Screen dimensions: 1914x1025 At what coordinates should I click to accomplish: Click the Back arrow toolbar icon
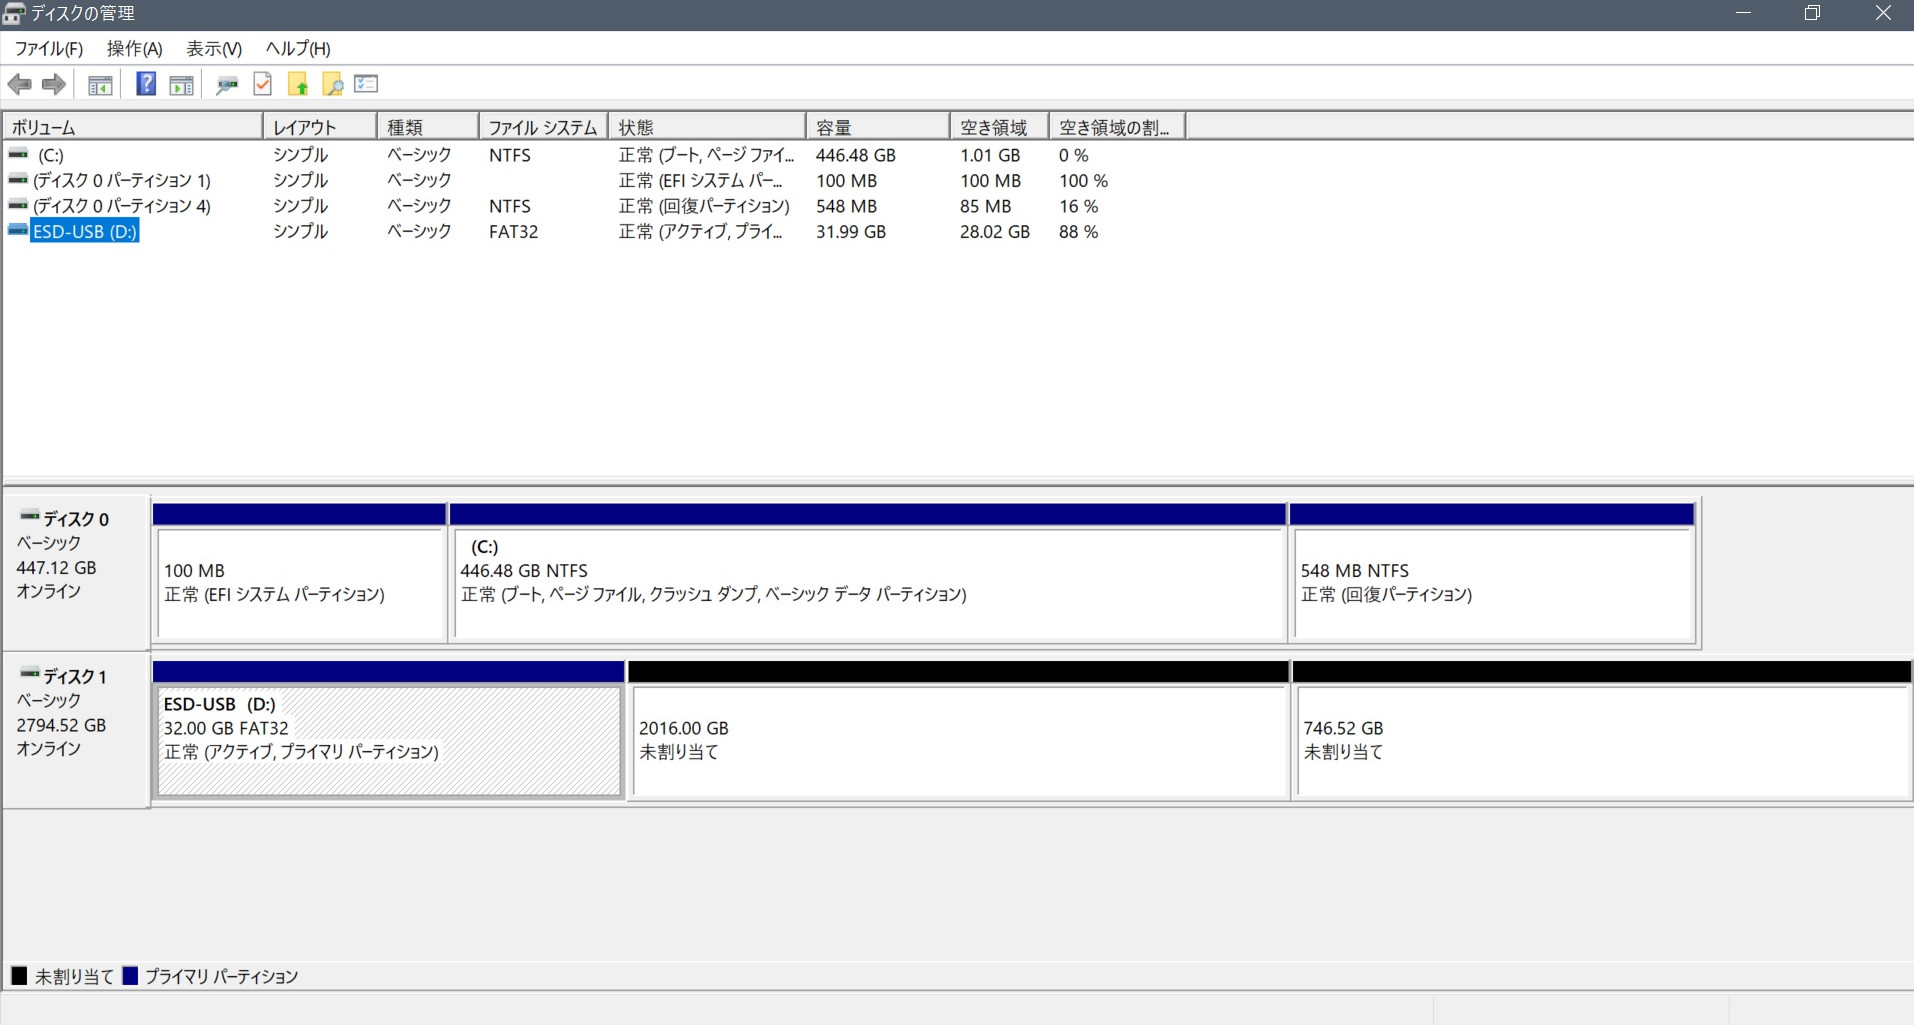[x=19, y=85]
